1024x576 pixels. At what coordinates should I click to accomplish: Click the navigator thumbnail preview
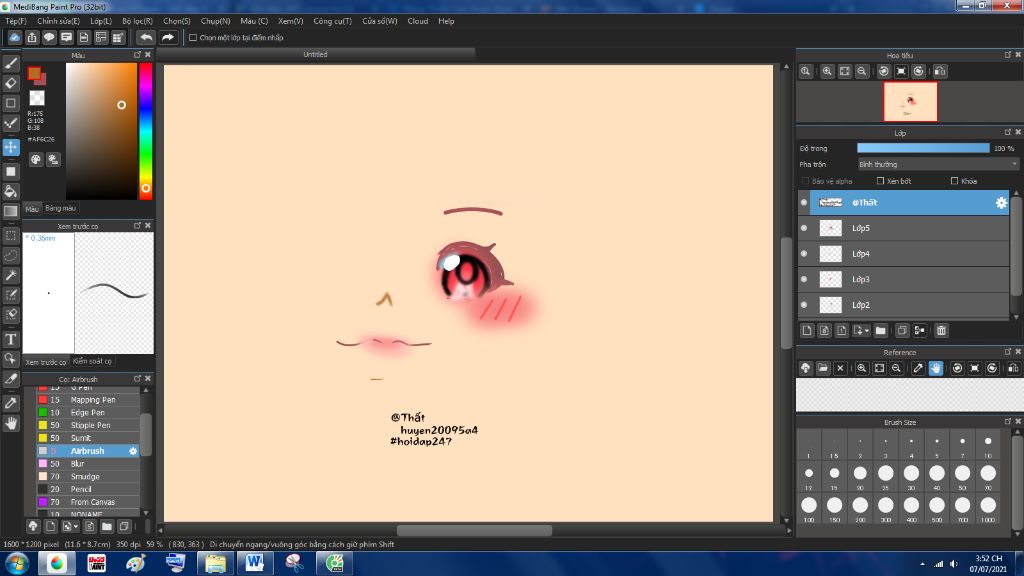pos(910,102)
